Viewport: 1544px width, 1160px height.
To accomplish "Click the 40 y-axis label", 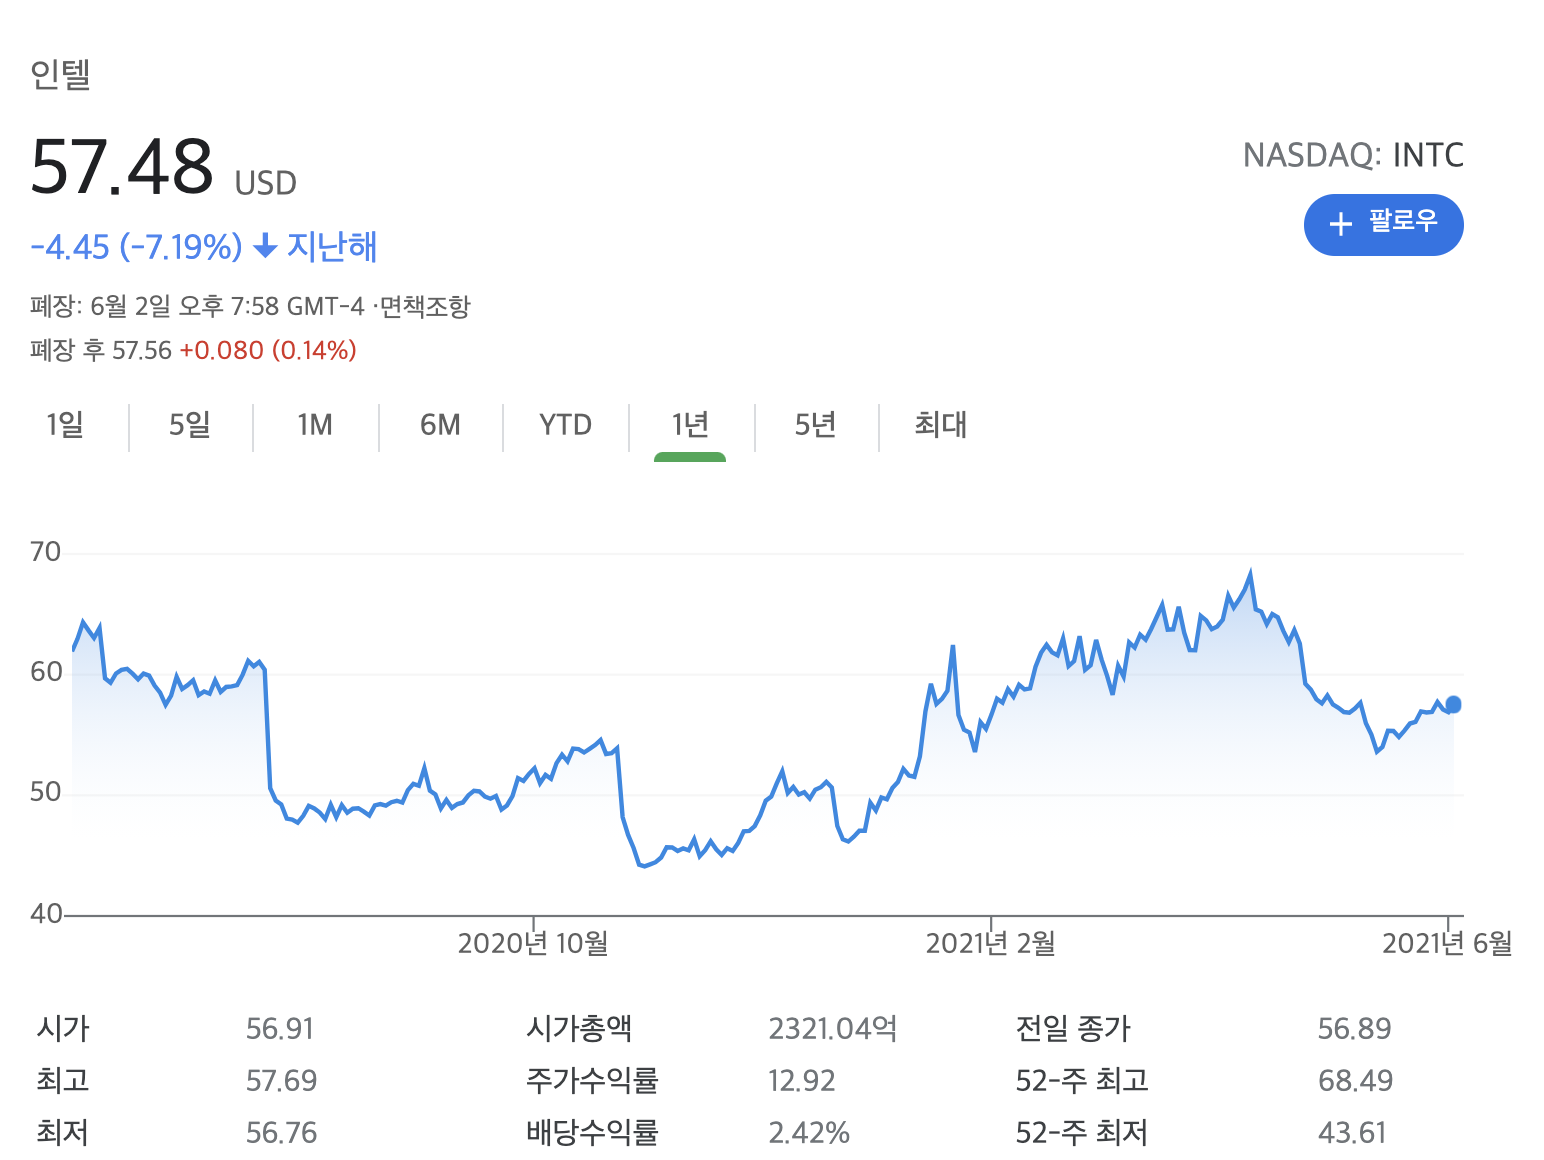I will tap(46, 914).
